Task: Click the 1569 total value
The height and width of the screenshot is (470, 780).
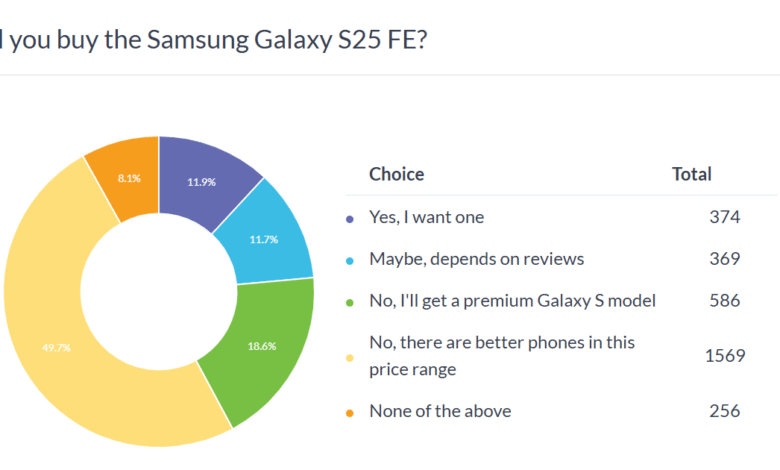Action: pyautogui.click(x=722, y=355)
